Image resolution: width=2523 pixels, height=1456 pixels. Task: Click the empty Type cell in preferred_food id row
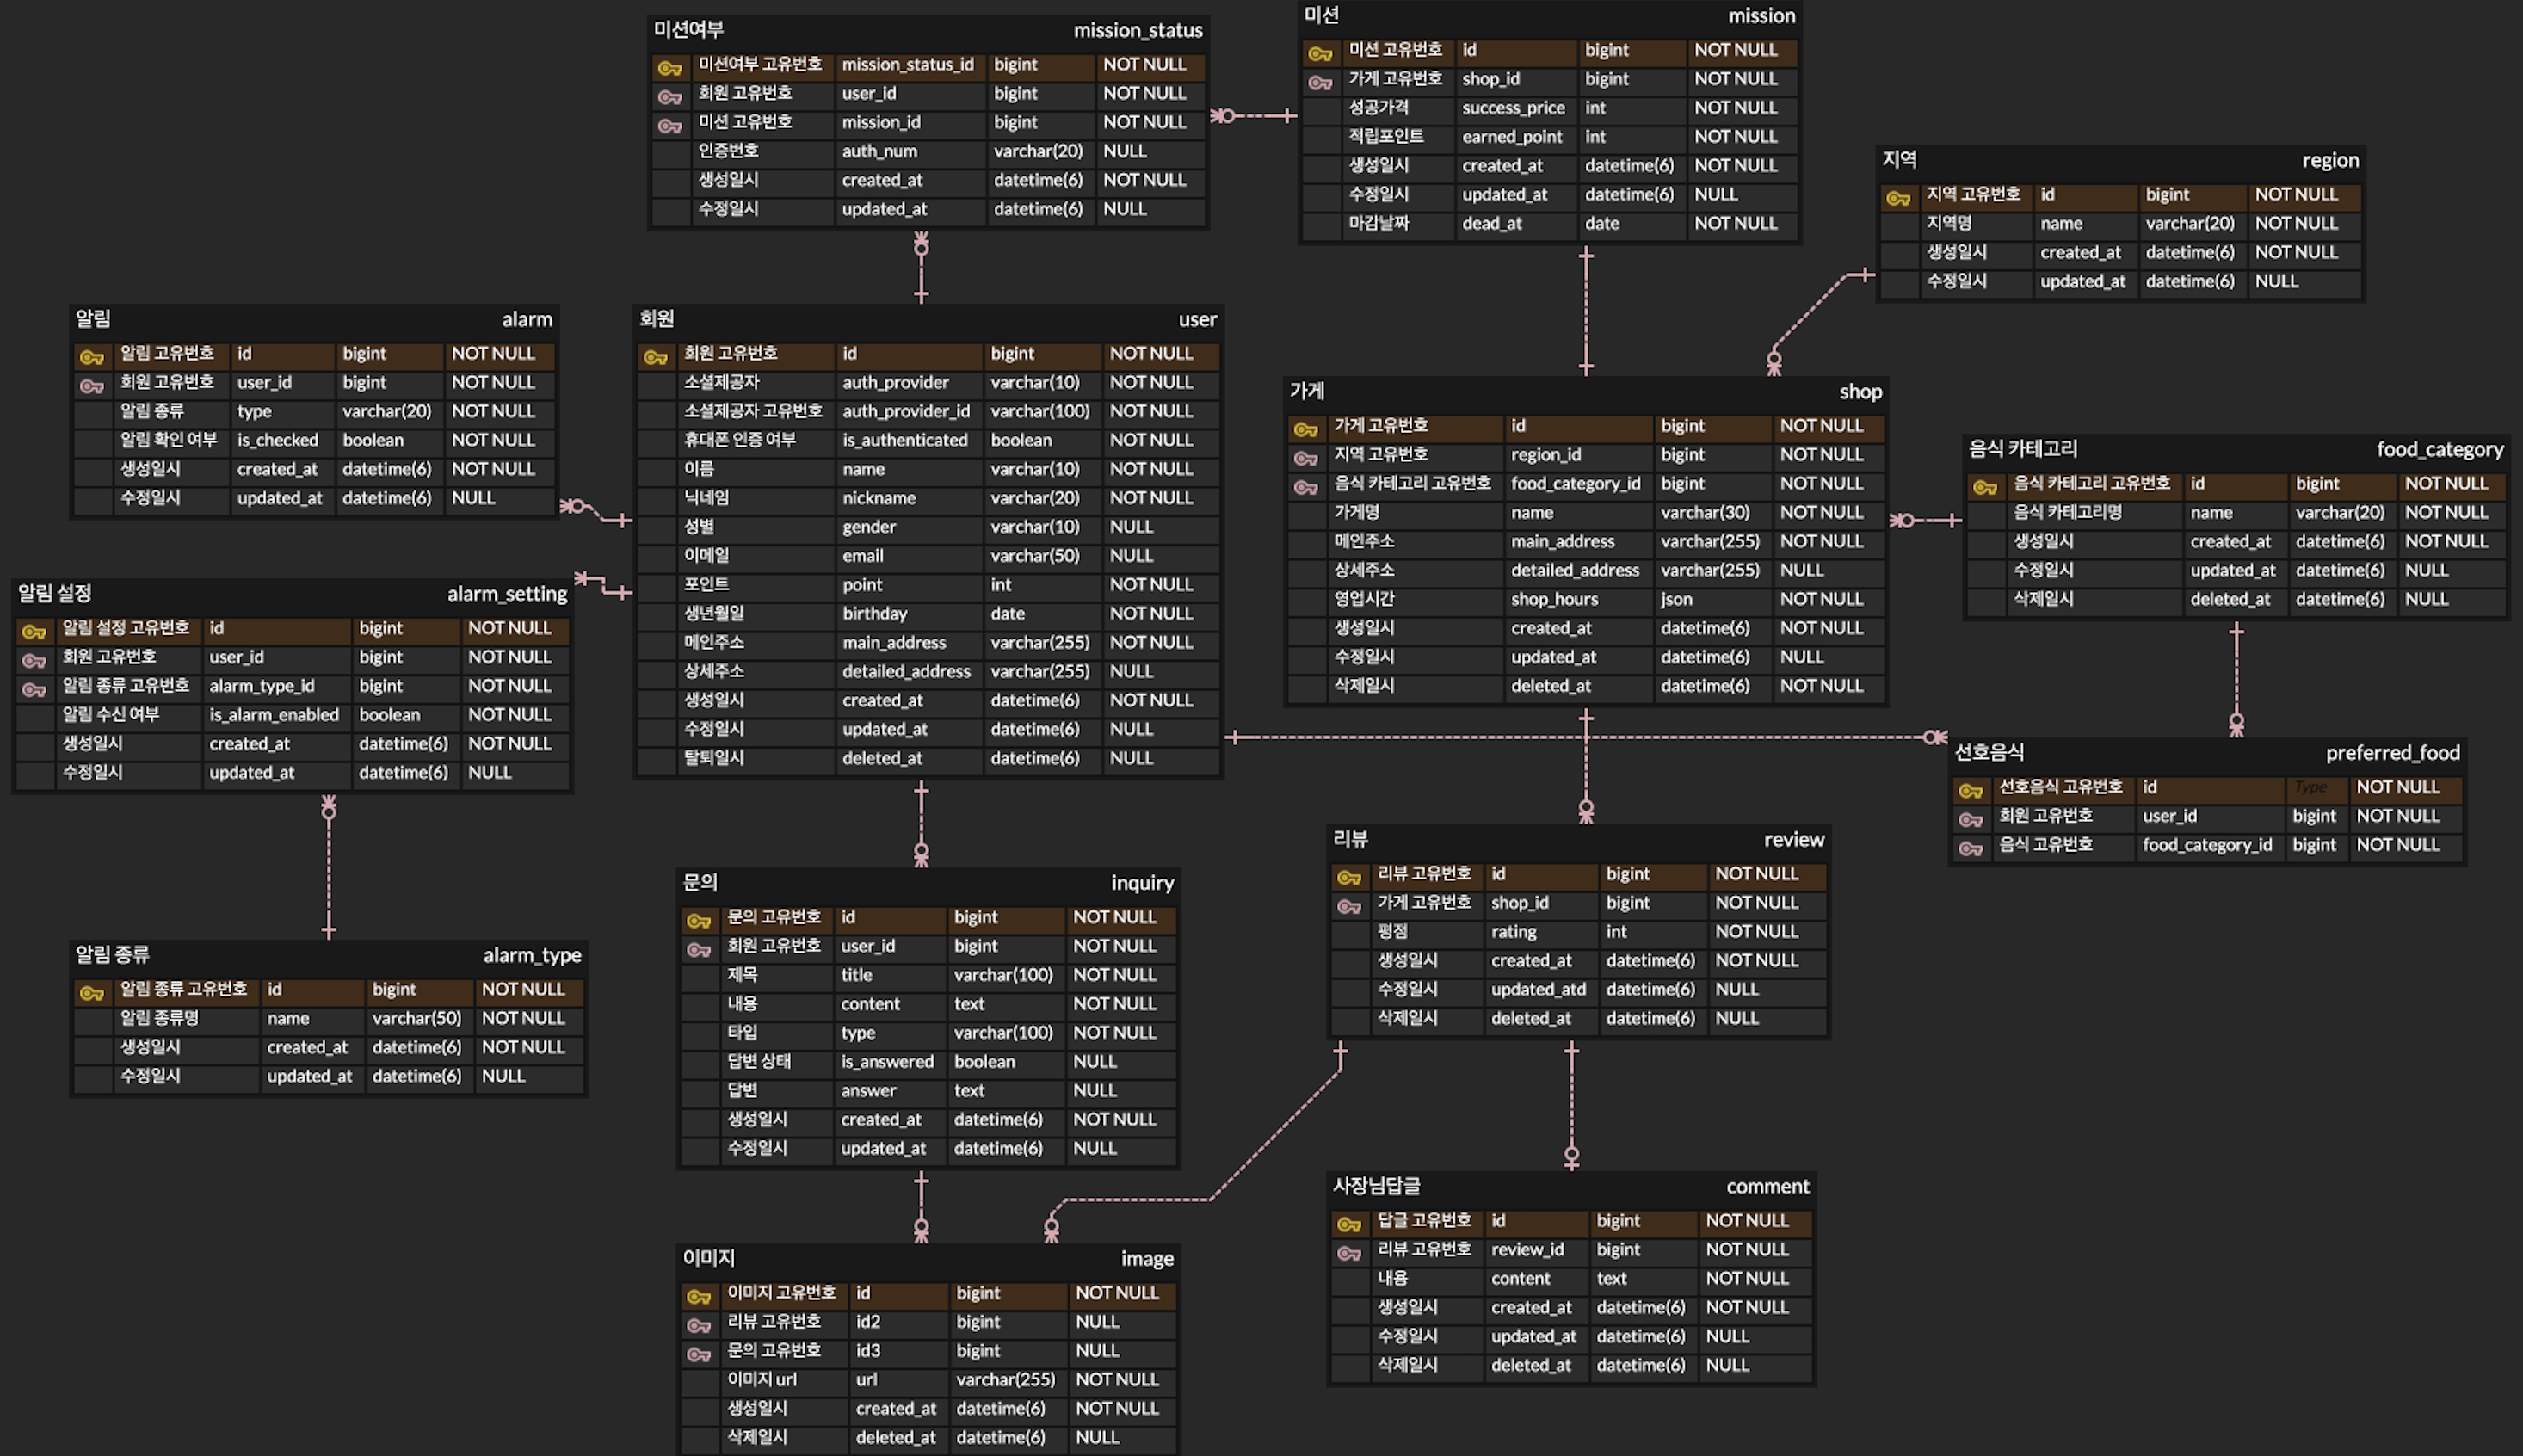[x=2312, y=787]
